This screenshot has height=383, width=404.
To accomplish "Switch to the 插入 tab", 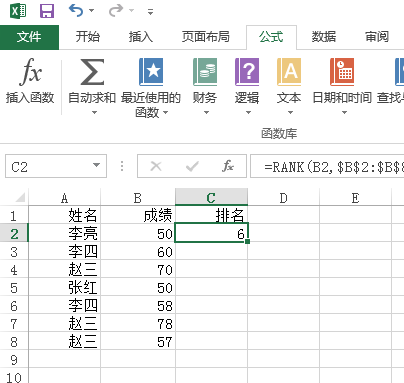I will [x=141, y=37].
